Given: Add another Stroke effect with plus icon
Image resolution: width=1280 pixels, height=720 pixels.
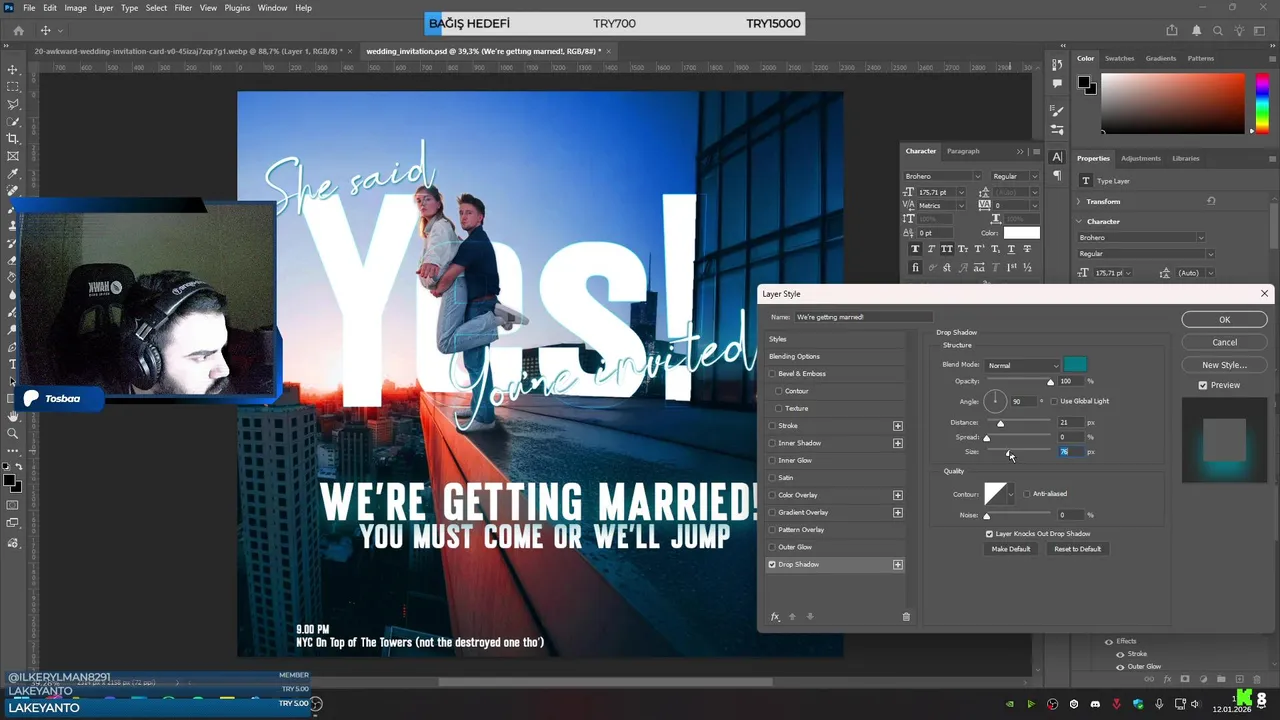Looking at the screenshot, I should pyautogui.click(x=898, y=426).
